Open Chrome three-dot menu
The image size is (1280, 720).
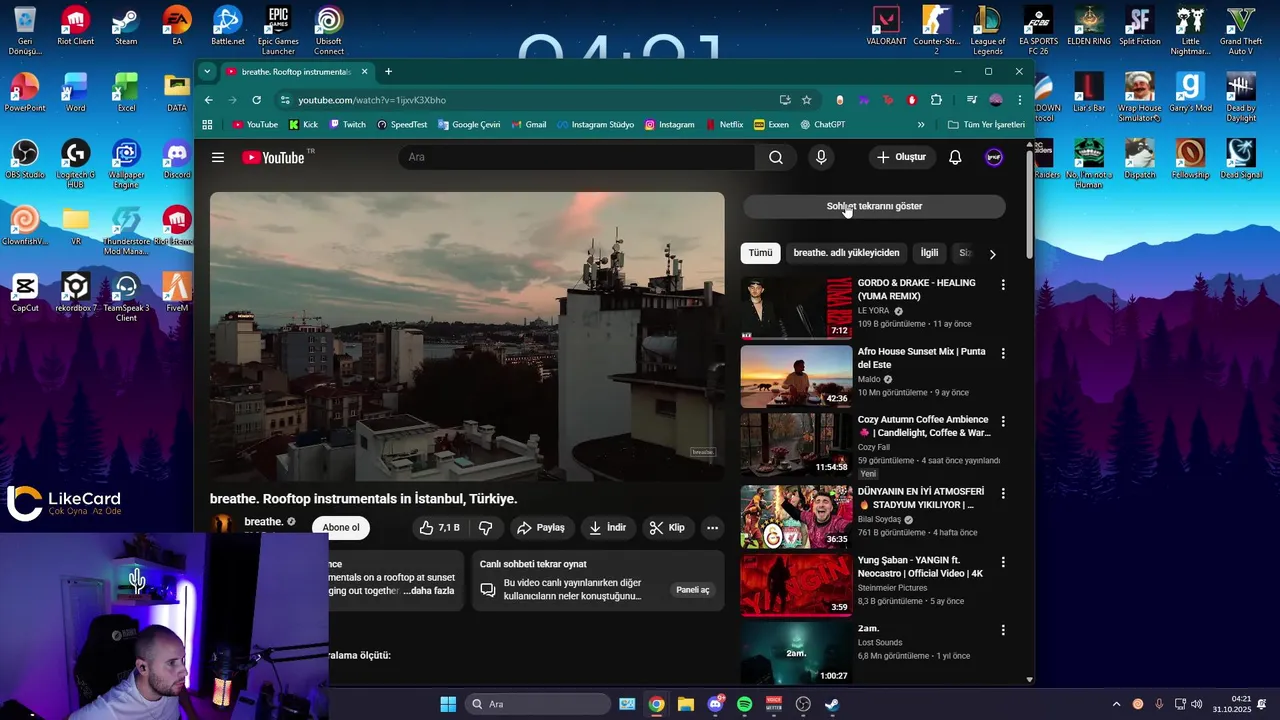(x=1020, y=100)
